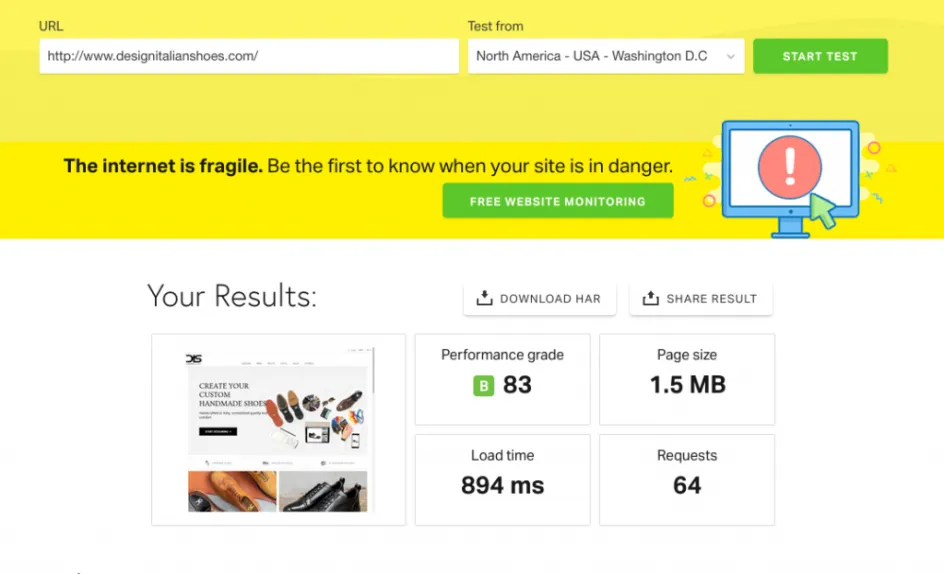Select the Load time 894 ms card
944x574 pixels.
pyautogui.click(x=502, y=479)
